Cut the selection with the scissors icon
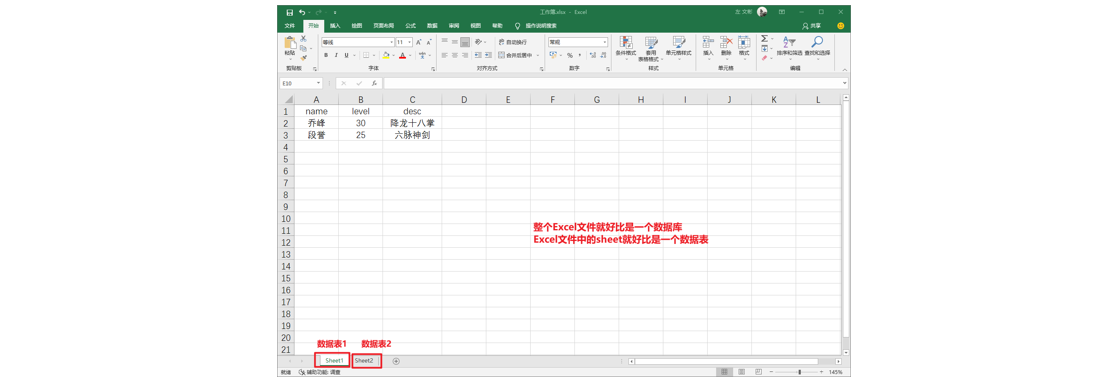The image size is (1110, 386). (304, 38)
